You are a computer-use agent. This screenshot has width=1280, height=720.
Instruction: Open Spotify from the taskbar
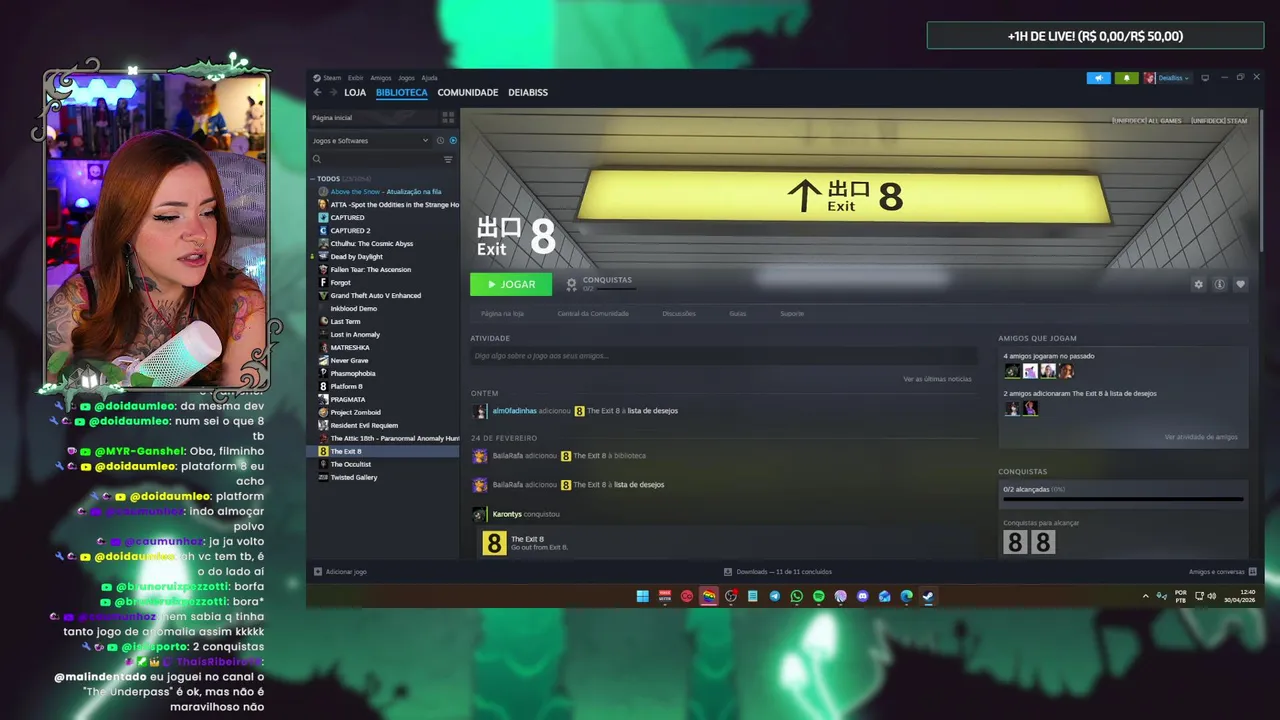click(818, 597)
